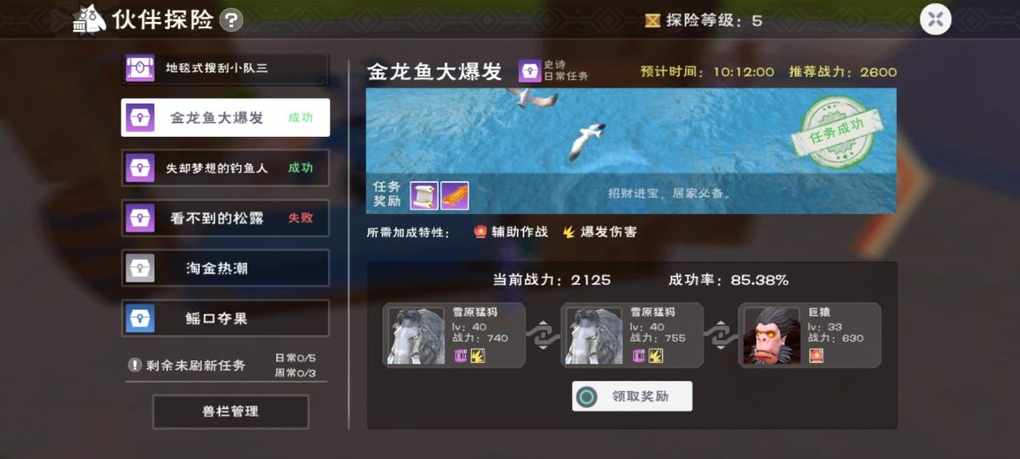Click the blue chest icon beside 蝠口夺果
Image resolution: width=1020 pixels, height=459 pixels.
tap(141, 318)
